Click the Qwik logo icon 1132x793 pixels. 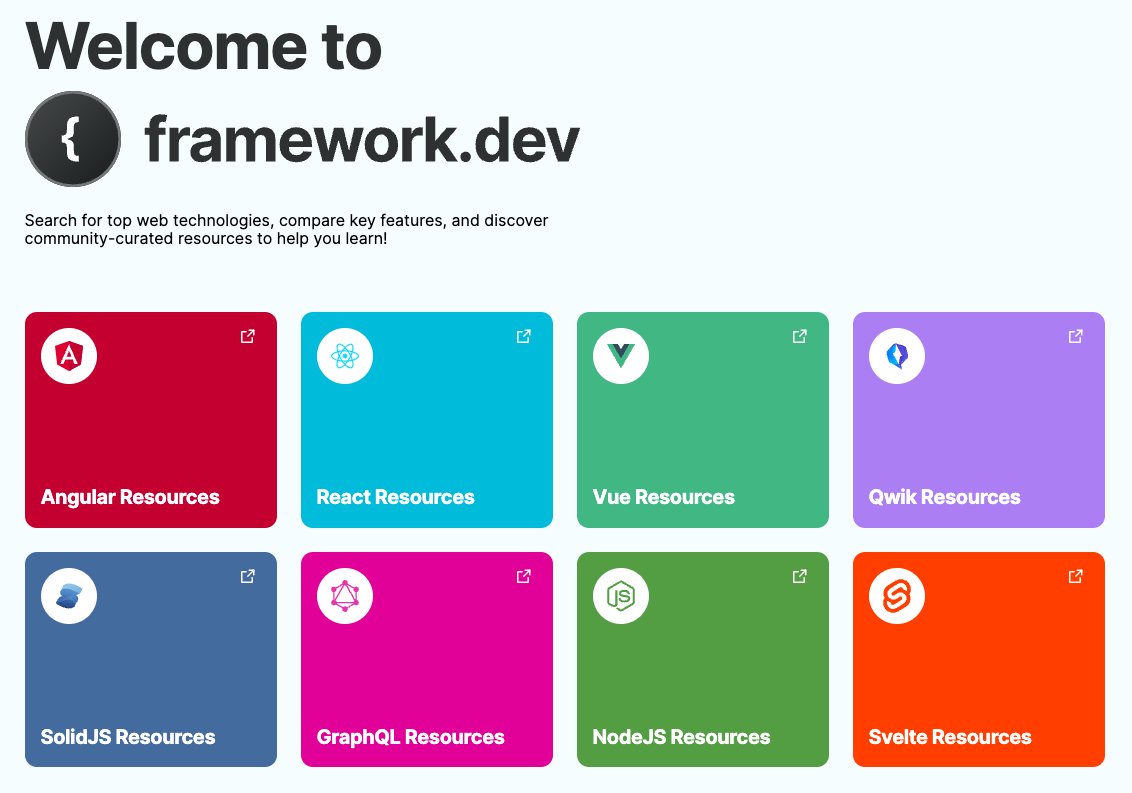click(897, 356)
